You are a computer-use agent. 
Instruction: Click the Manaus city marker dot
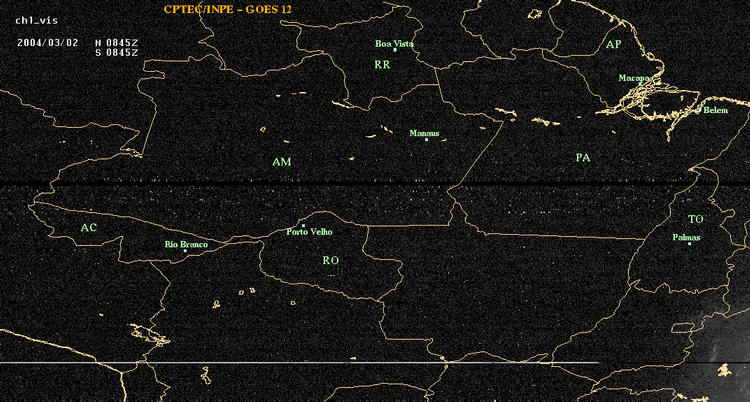click(426, 139)
